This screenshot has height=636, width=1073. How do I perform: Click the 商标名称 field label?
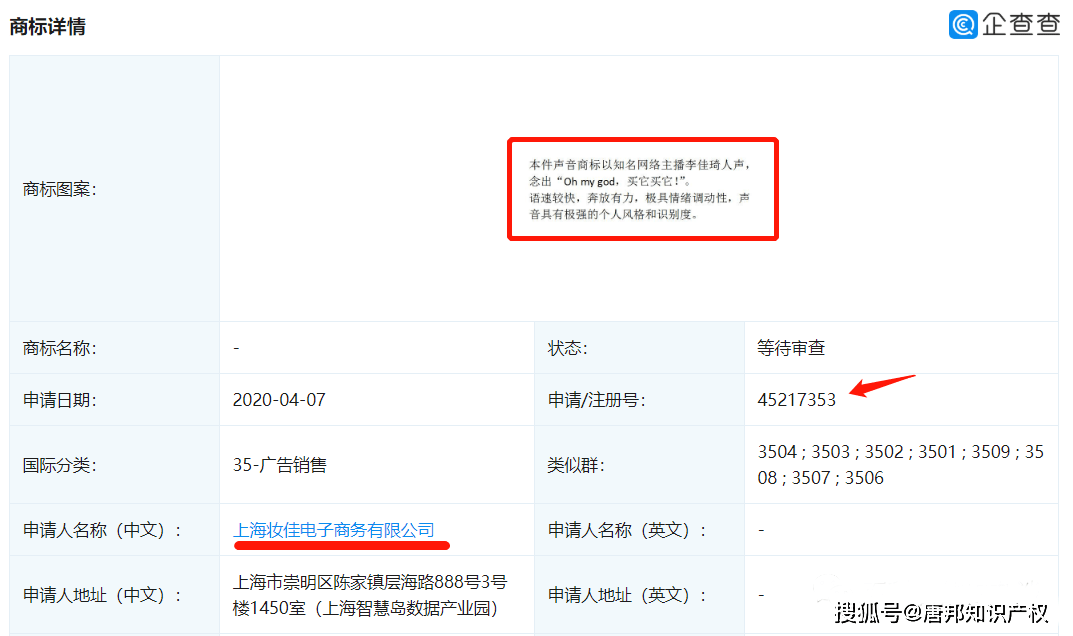tap(60, 348)
